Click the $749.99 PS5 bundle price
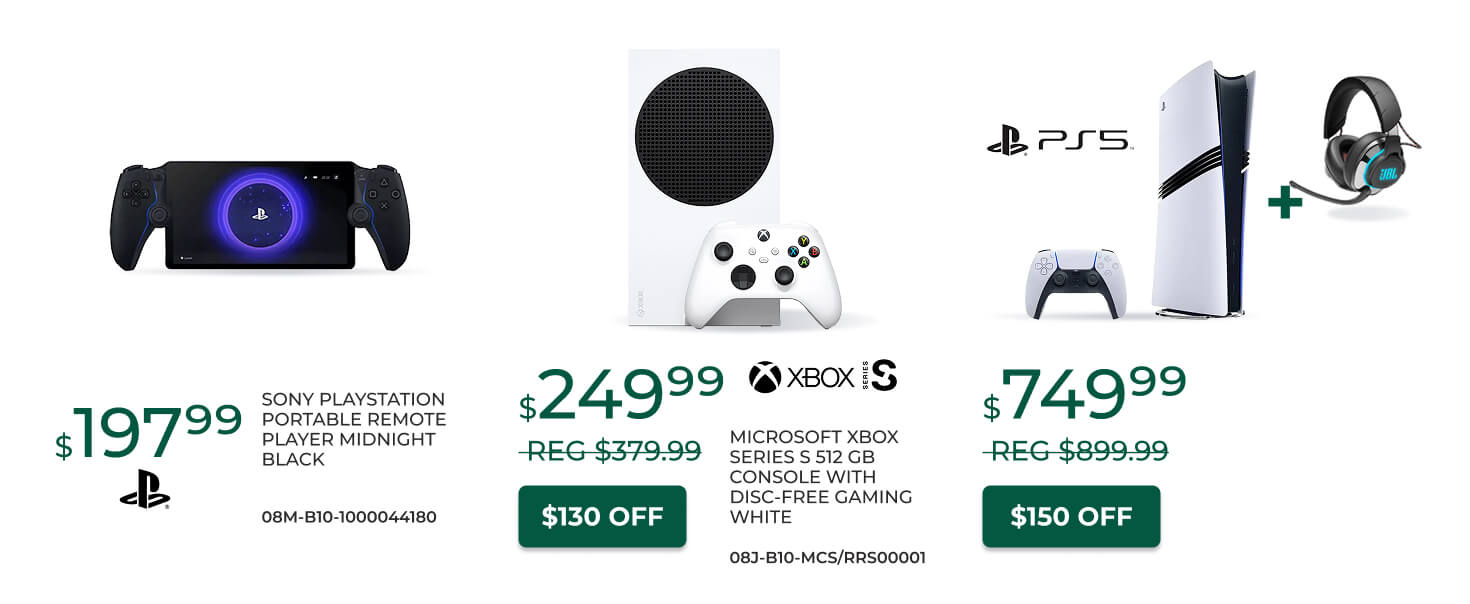Screen dimensions: 1470x604 pyautogui.click(x=1084, y=393)
